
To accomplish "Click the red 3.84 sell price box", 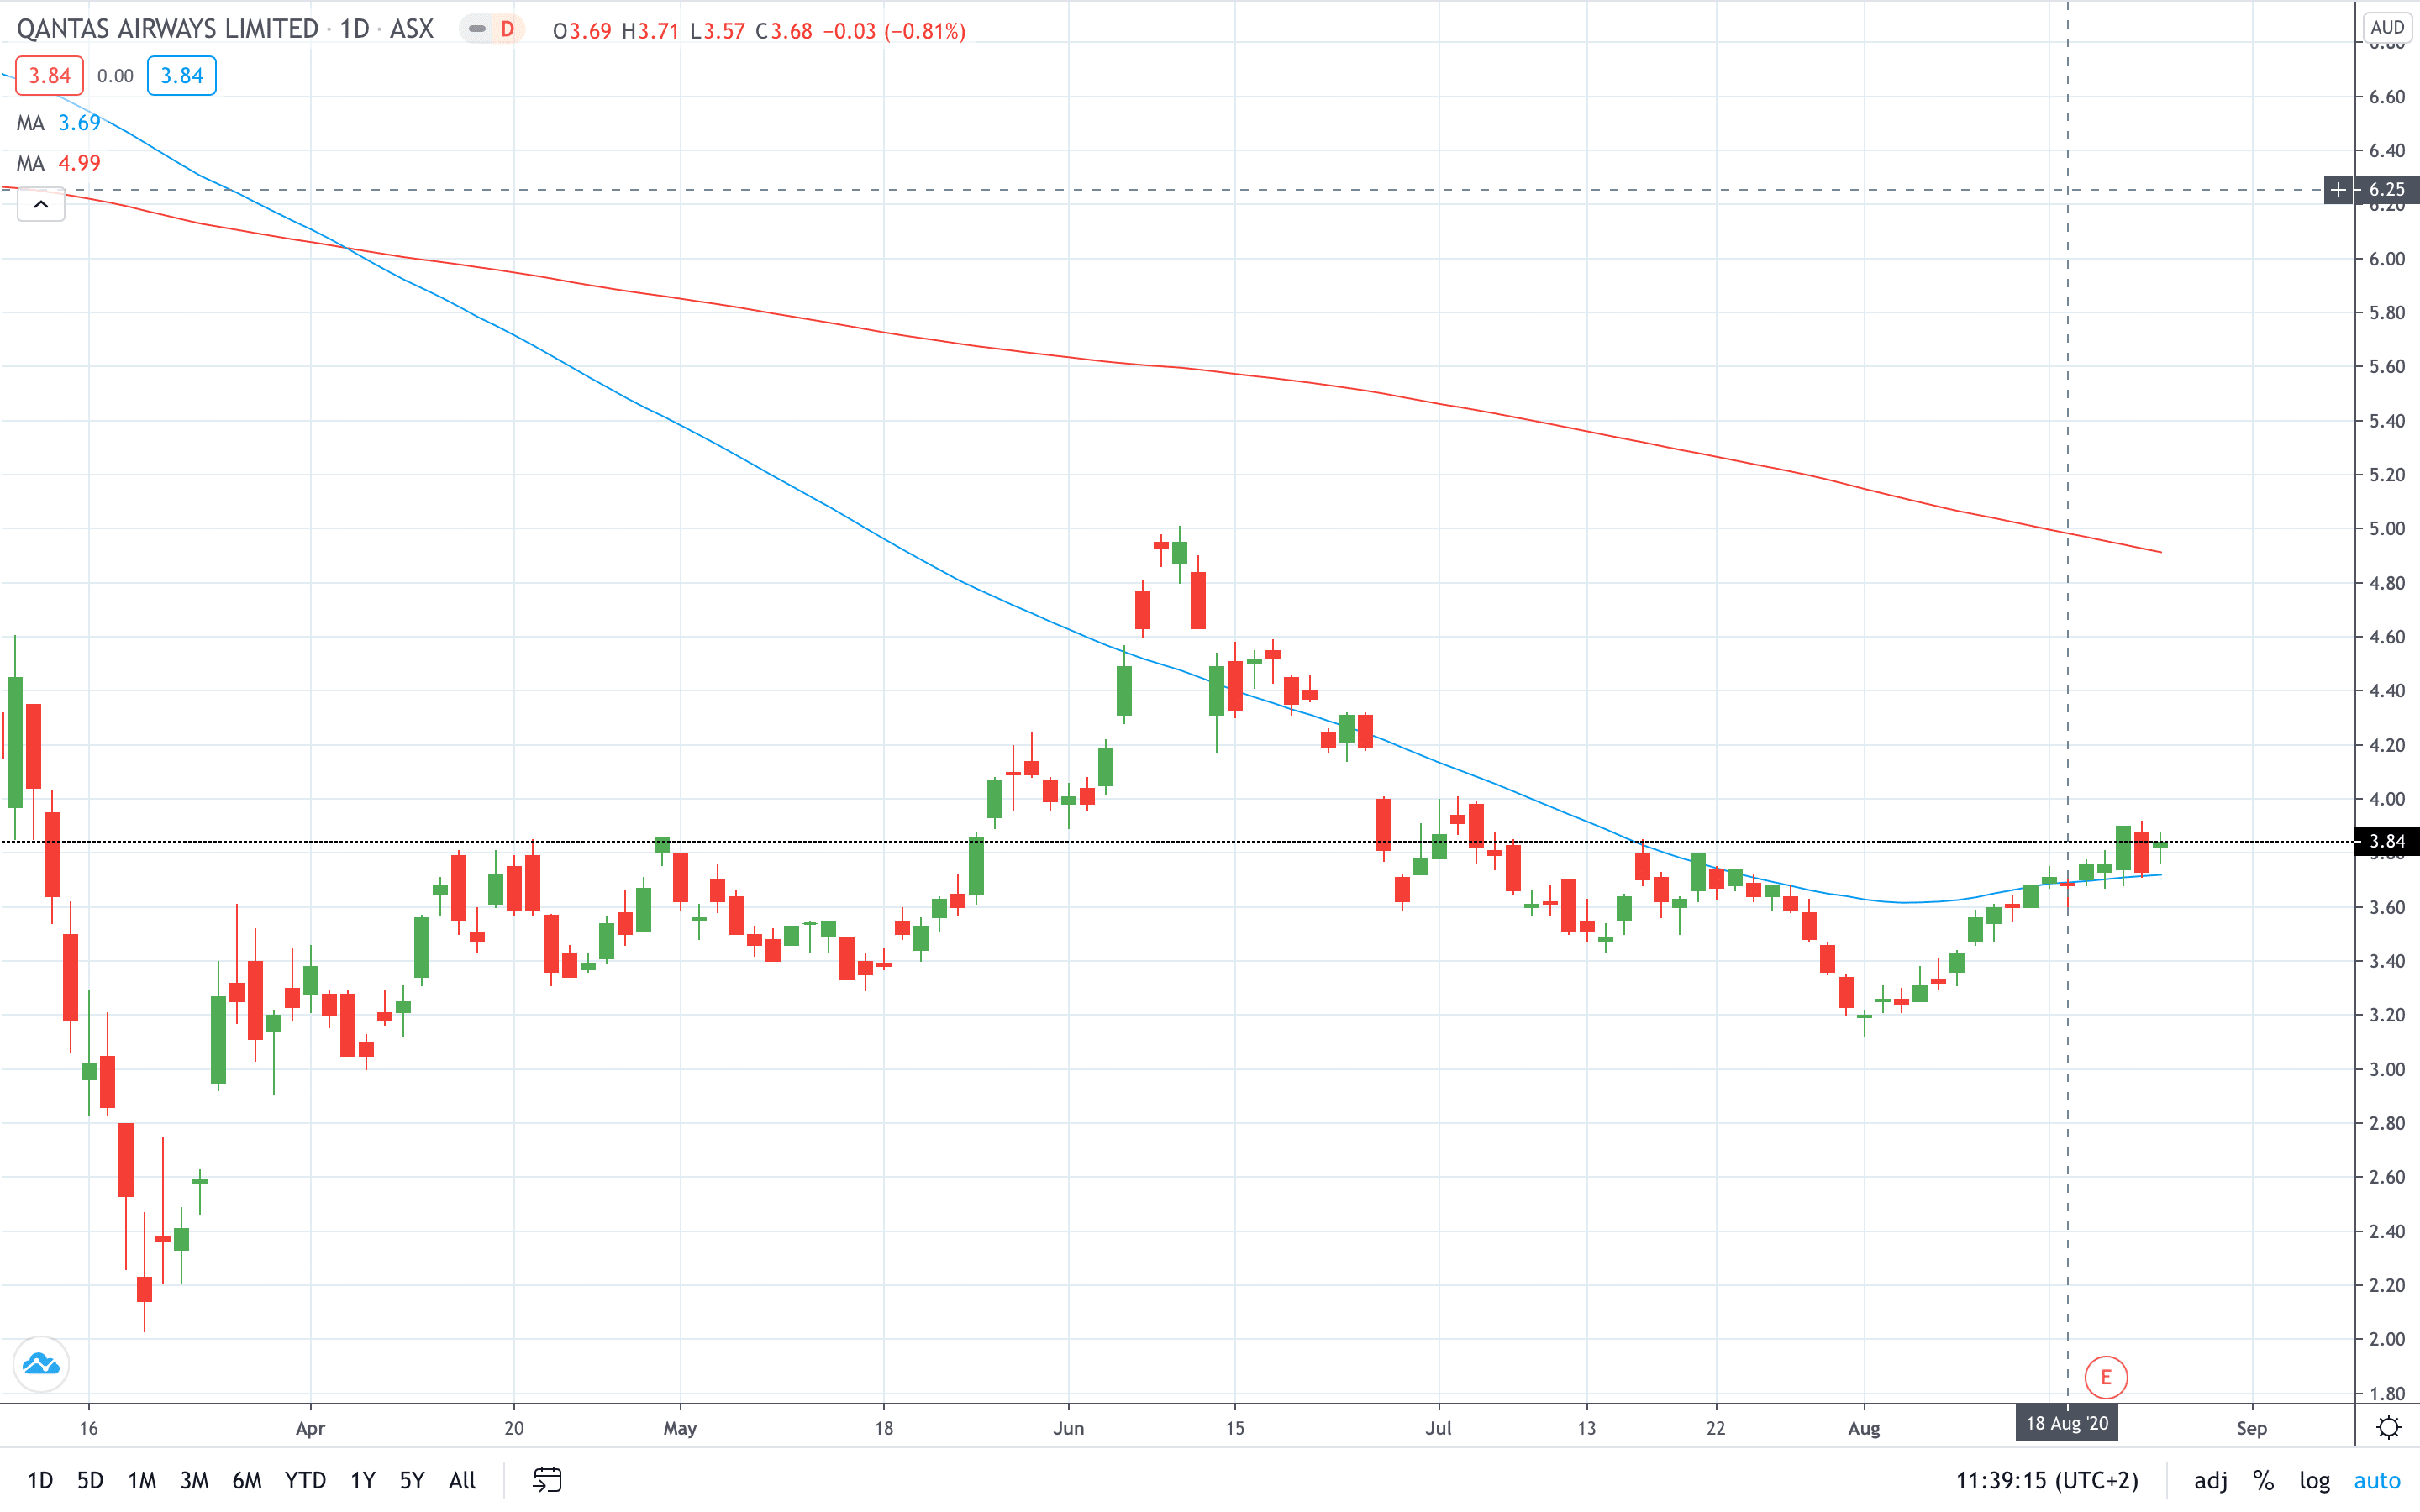I will coord(49,76).
